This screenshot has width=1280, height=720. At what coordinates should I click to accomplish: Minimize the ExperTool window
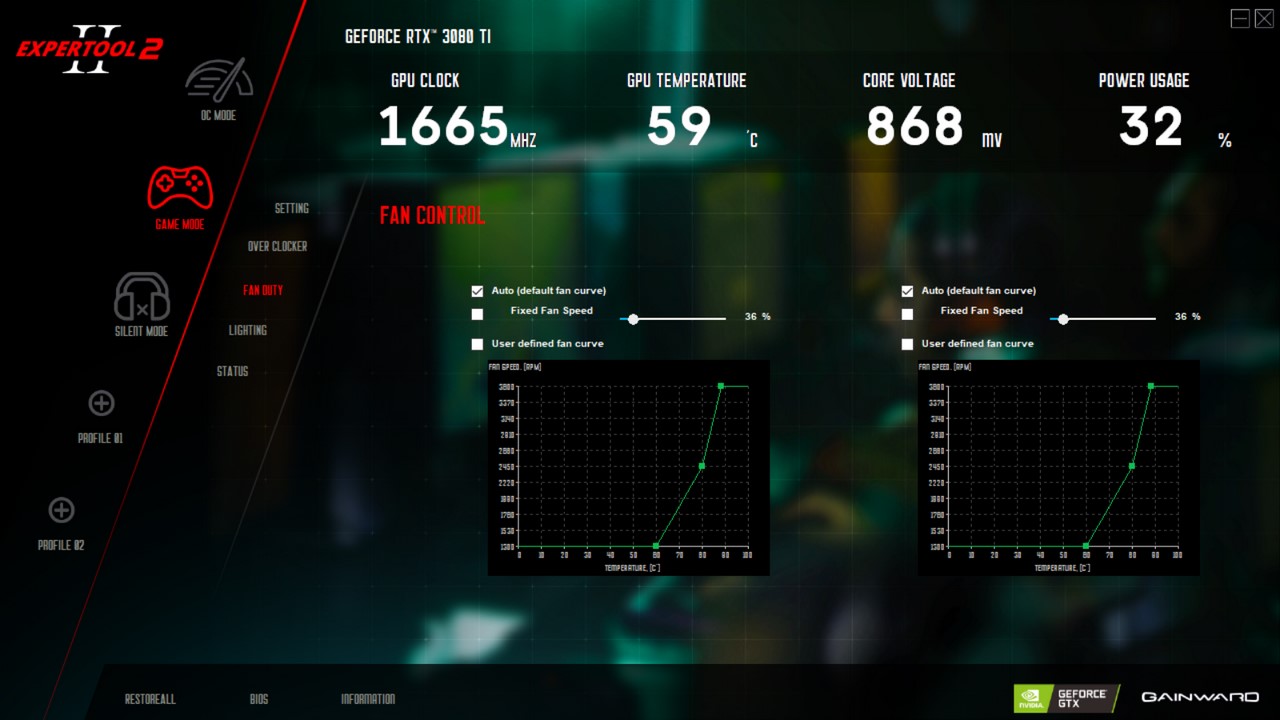pos(1240,18)
